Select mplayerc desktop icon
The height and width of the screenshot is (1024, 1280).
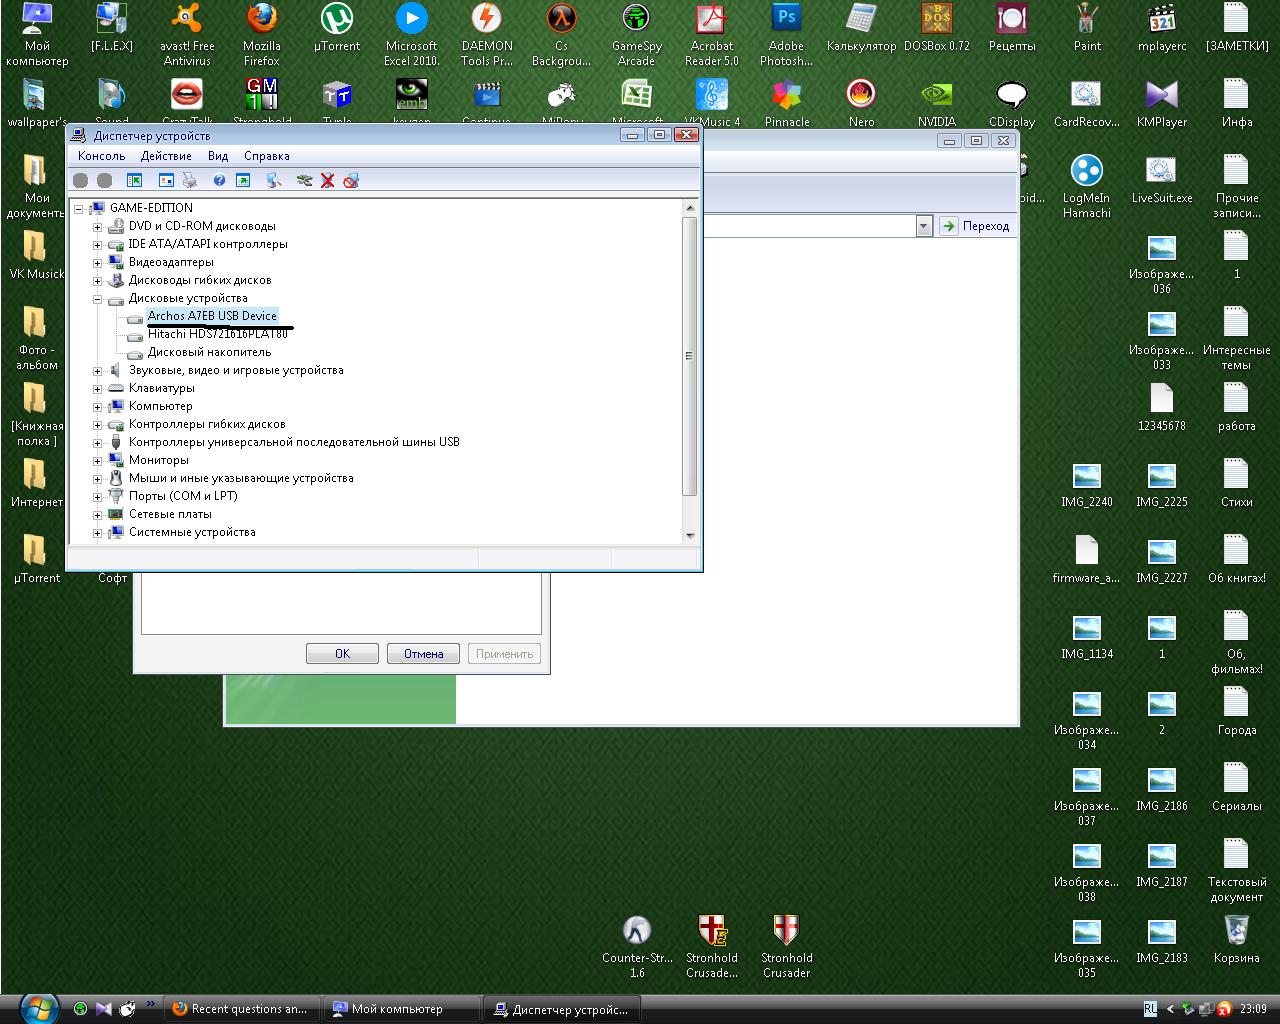tap(1162, 28)
